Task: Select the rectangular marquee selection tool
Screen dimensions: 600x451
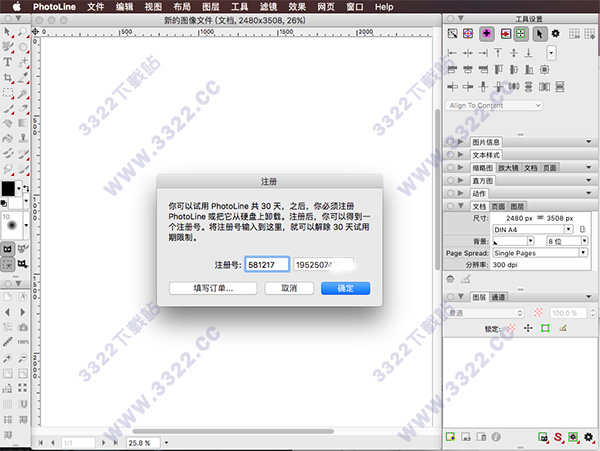Action: click(x=7, y=93)
